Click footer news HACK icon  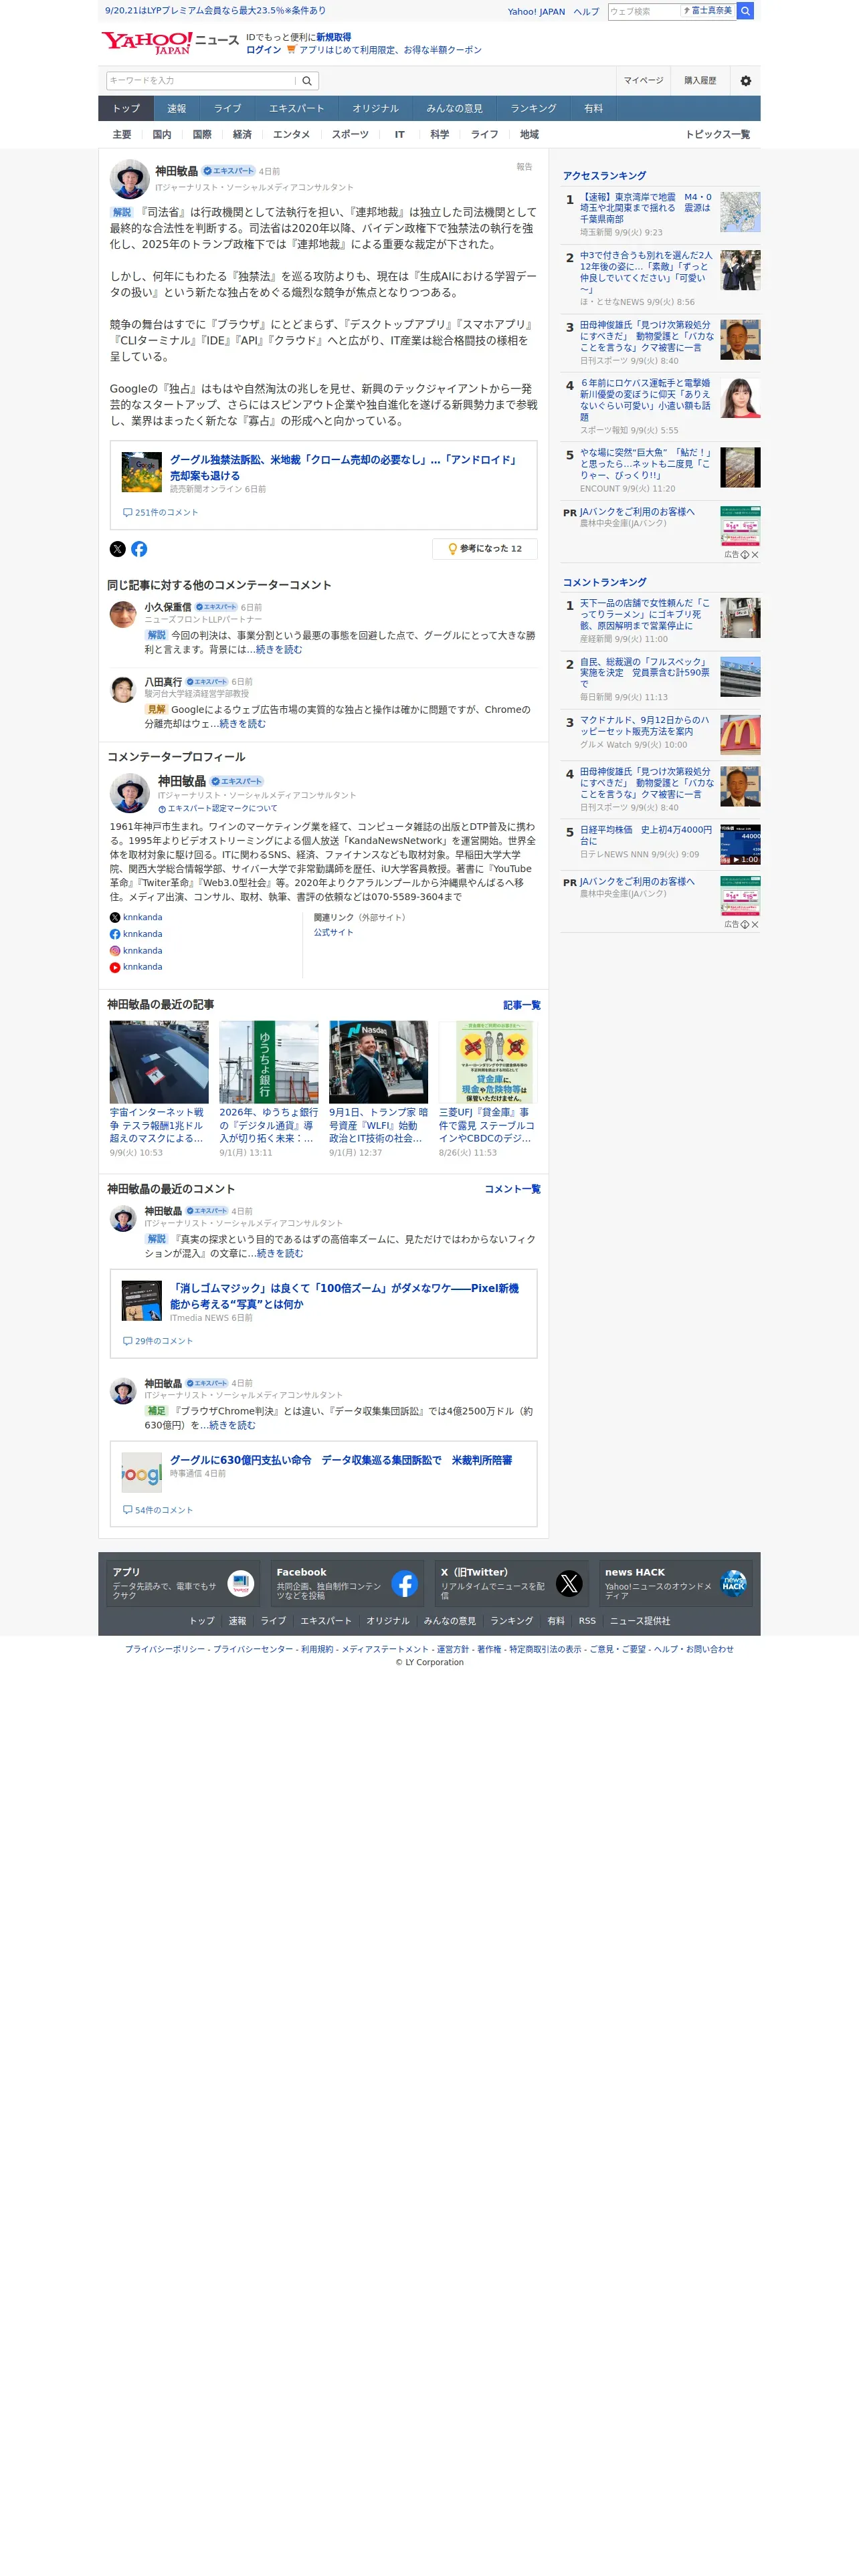tap(733, 1583)
